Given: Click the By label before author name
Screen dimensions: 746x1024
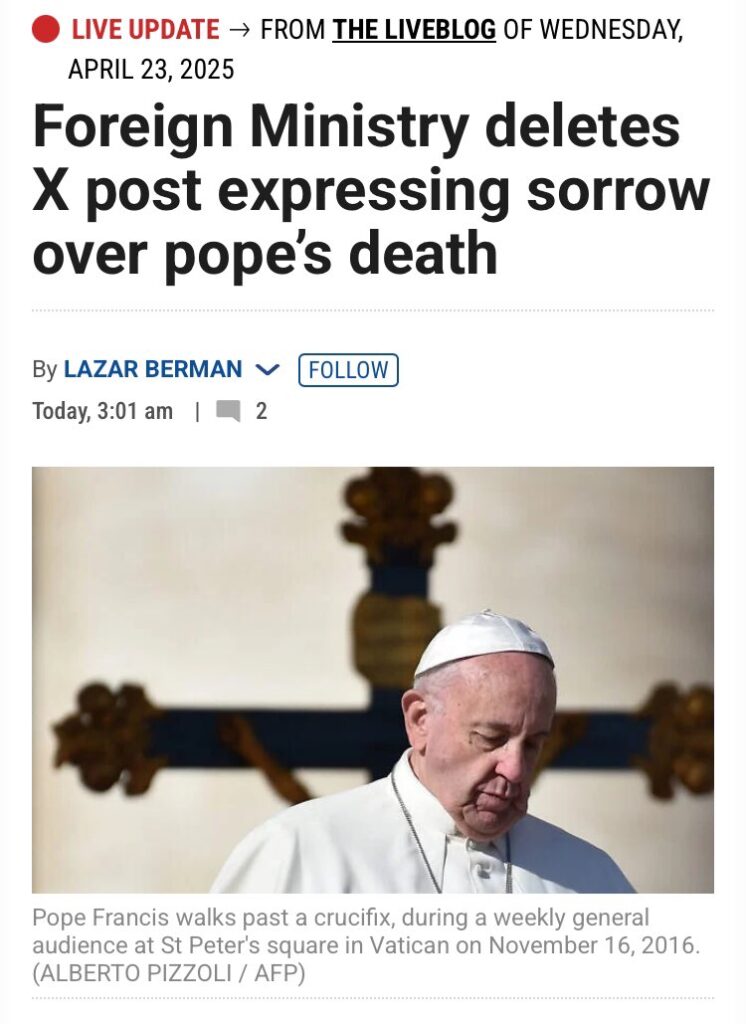Looking at the screenshot, I should click(x=44, y=370).
